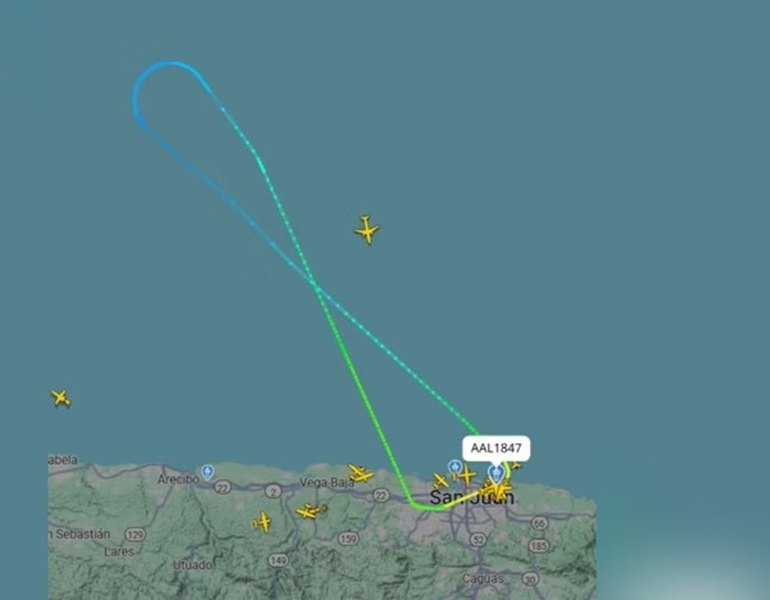Click the top of the blue flight path loop

tap(170, 62)
